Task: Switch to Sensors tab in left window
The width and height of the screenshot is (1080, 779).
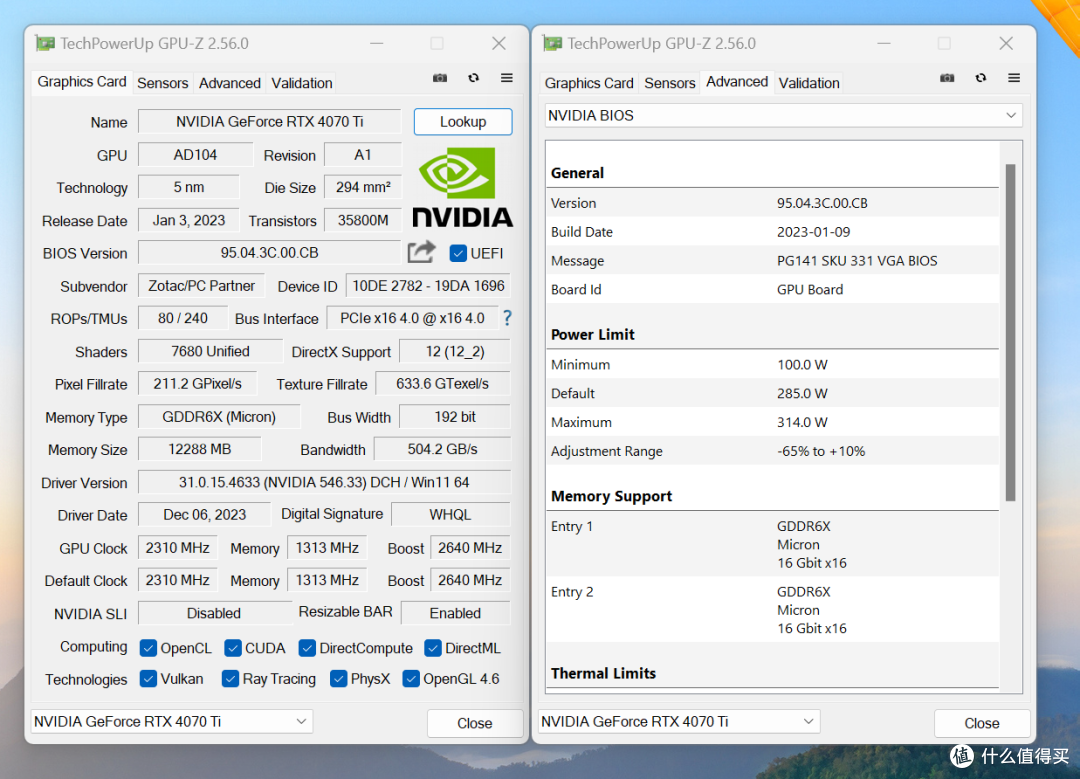Action: click(x=163, y=83)
